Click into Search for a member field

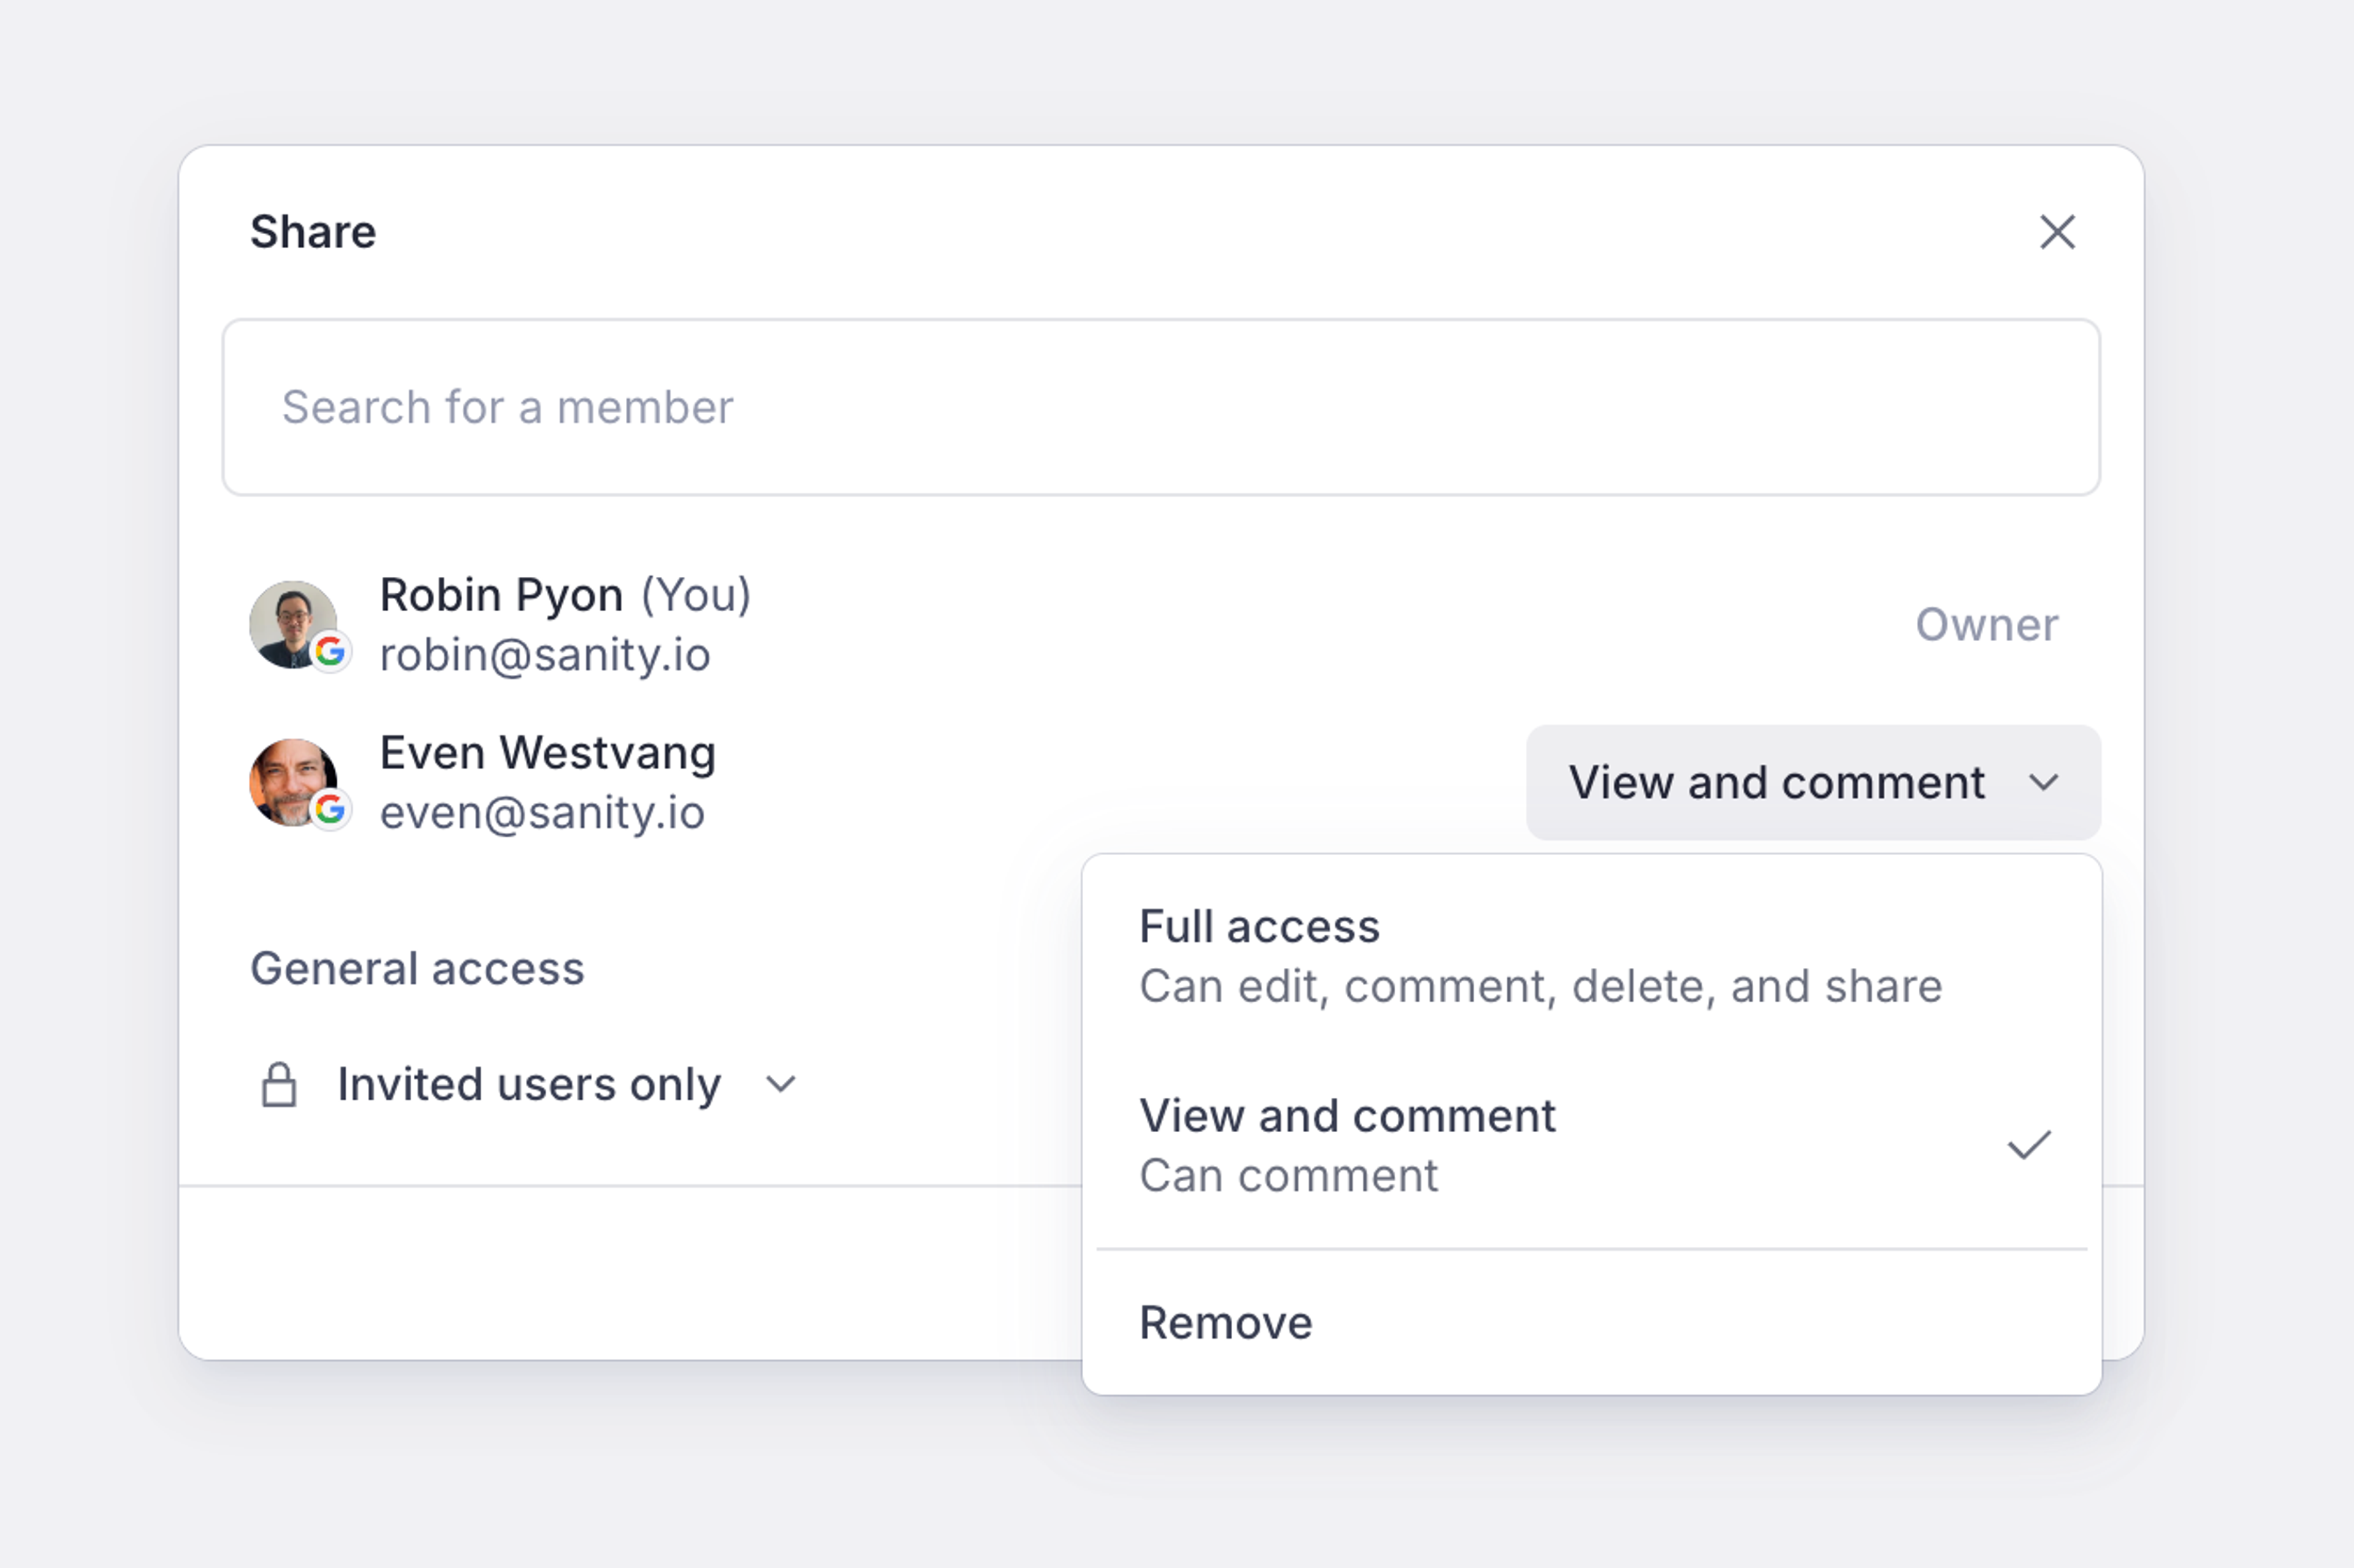(x=1160, y=407)
